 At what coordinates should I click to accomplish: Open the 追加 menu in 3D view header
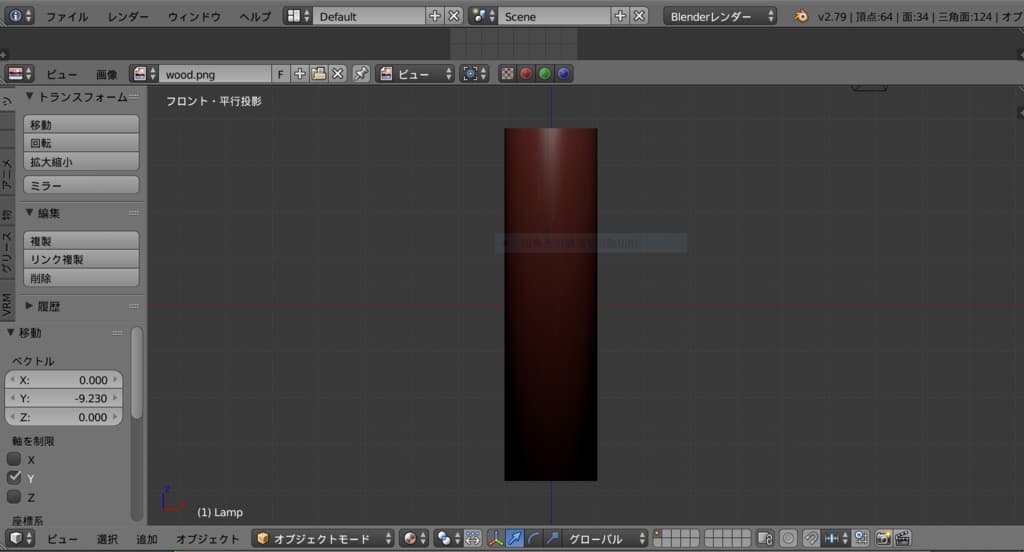tap(146, 538)
